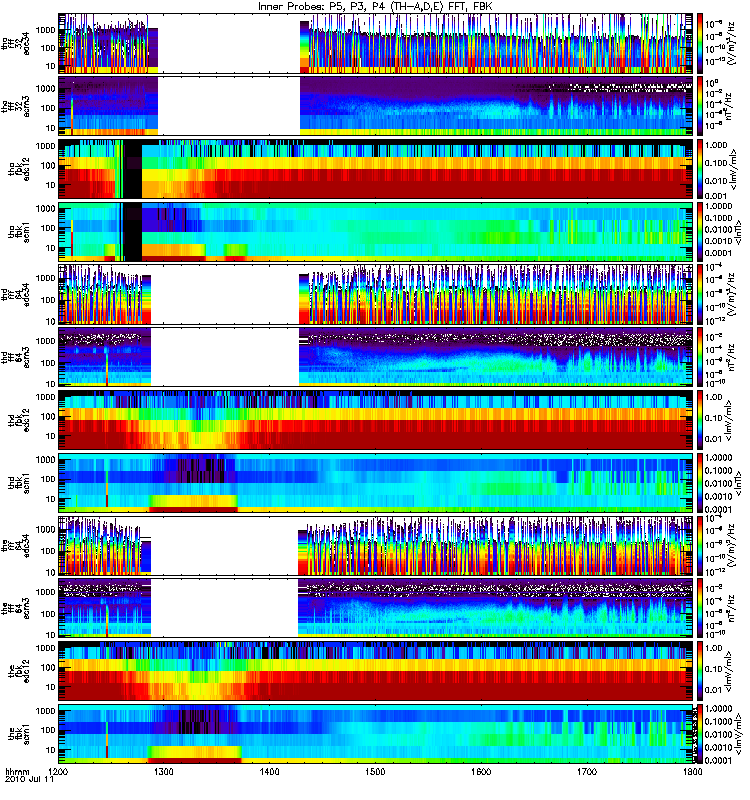
Task: Select the thd fbk scm1 filter bank panel
Action: coord(376,483)
